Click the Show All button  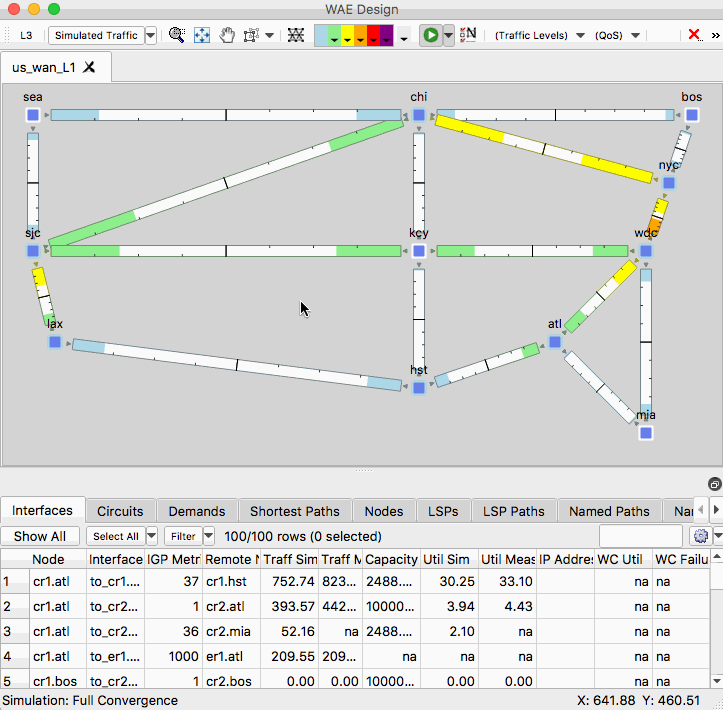(40, 536)
